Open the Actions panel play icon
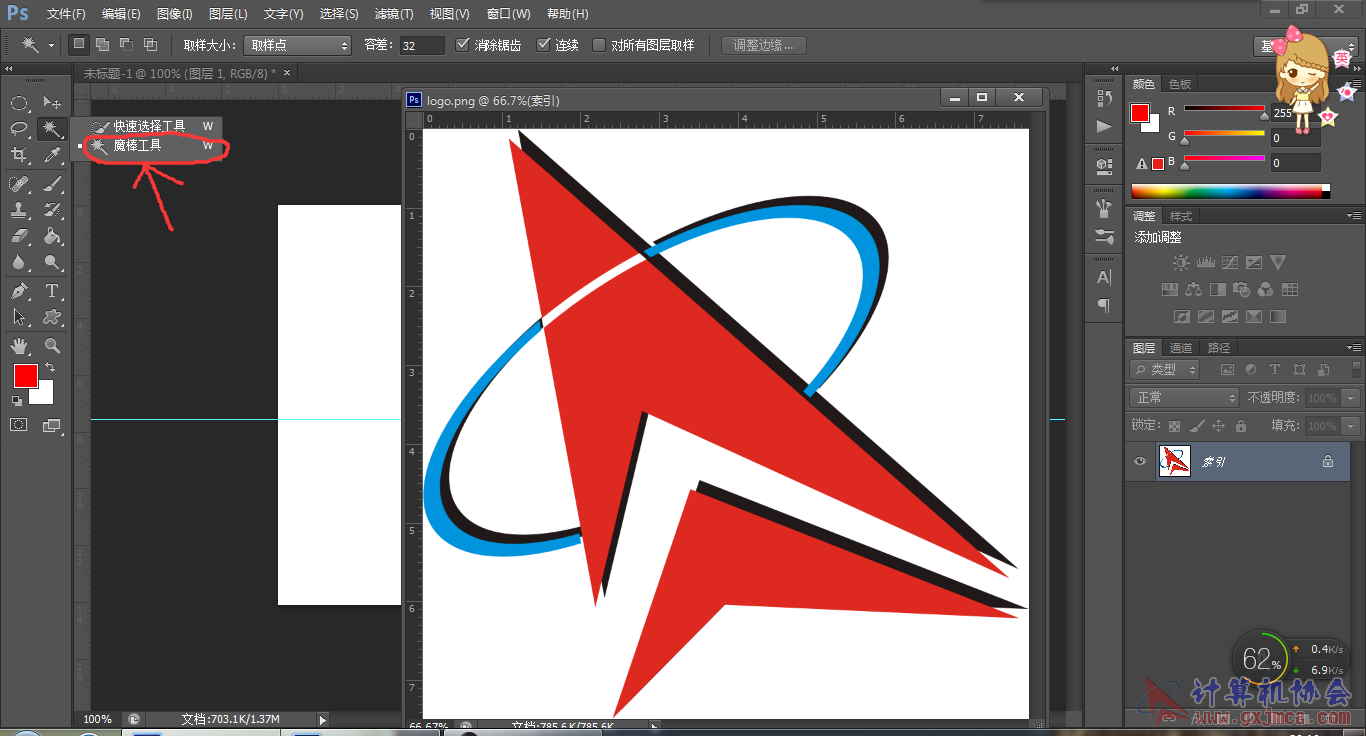 1104,126
